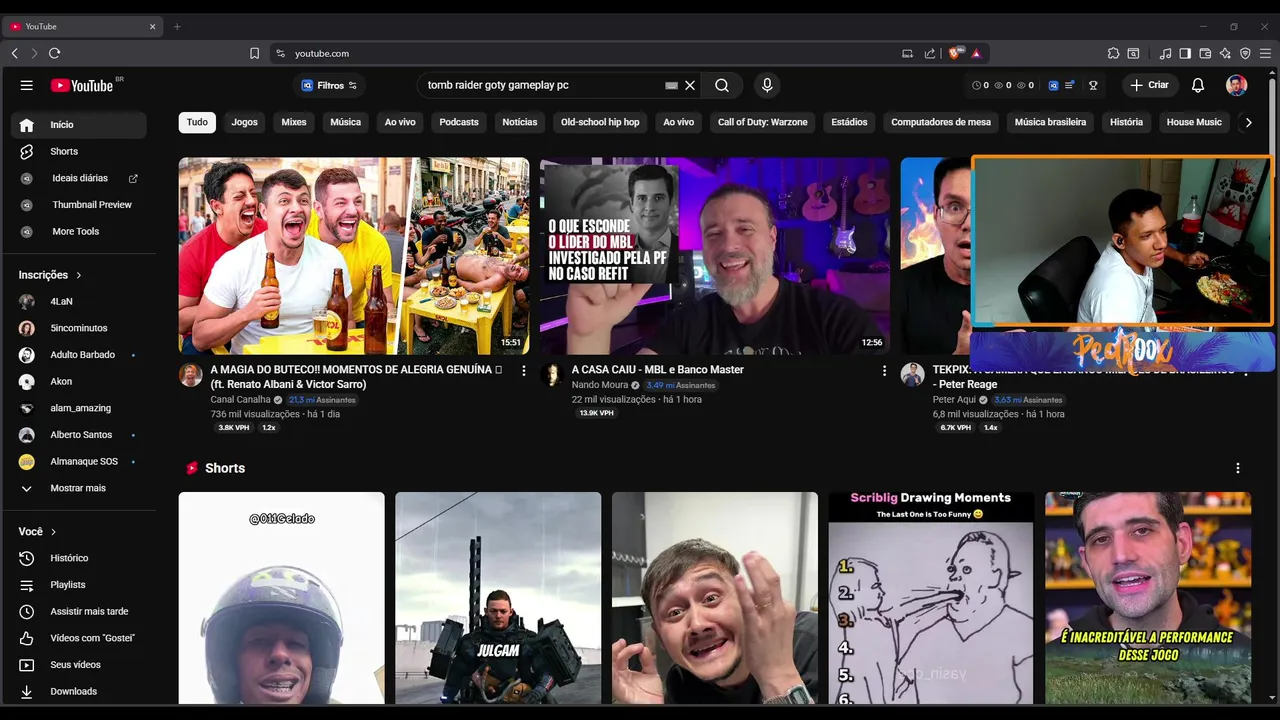This screenshot has width=1280, height=720.
Task: Select the Computadores de mesa chip
Action: point(941,122)
